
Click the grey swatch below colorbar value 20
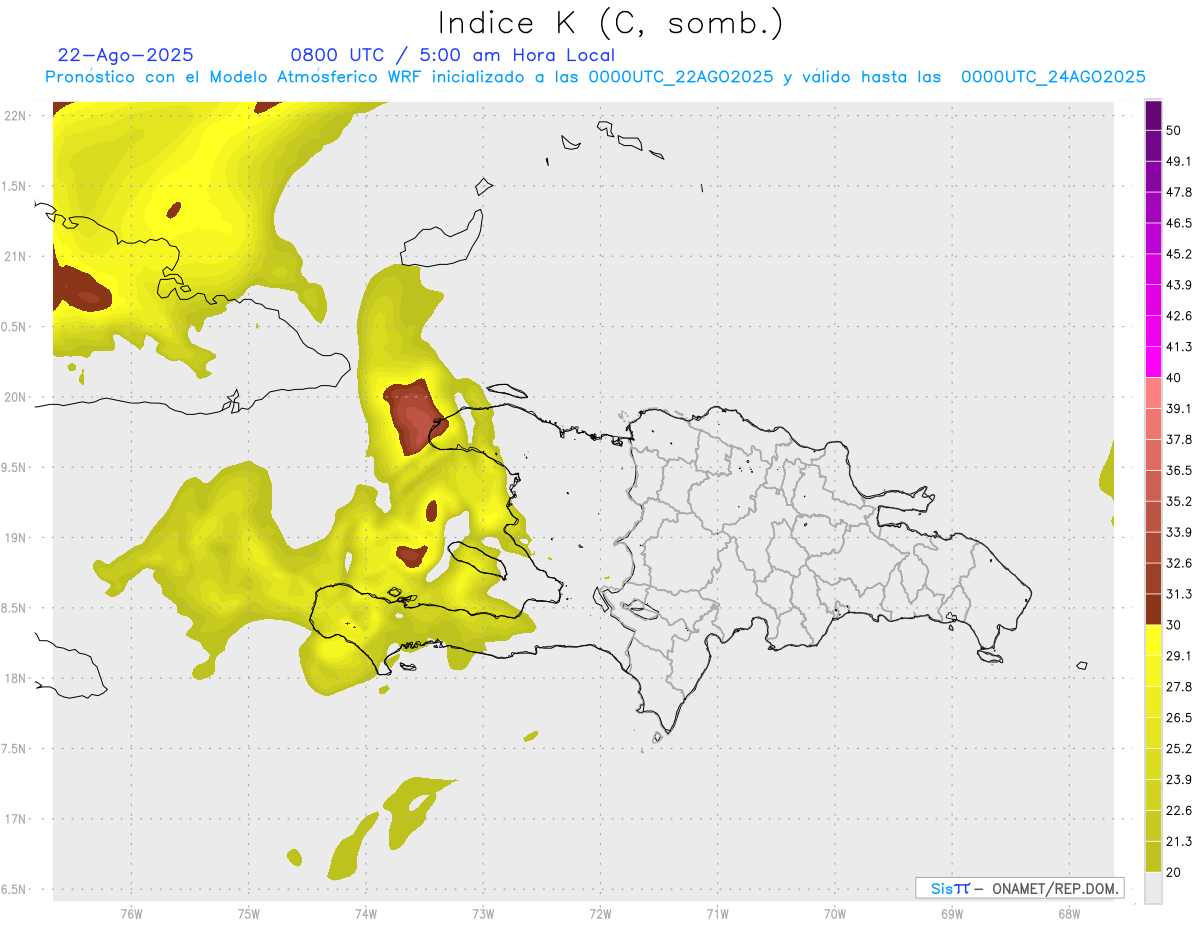point(1153,888)
